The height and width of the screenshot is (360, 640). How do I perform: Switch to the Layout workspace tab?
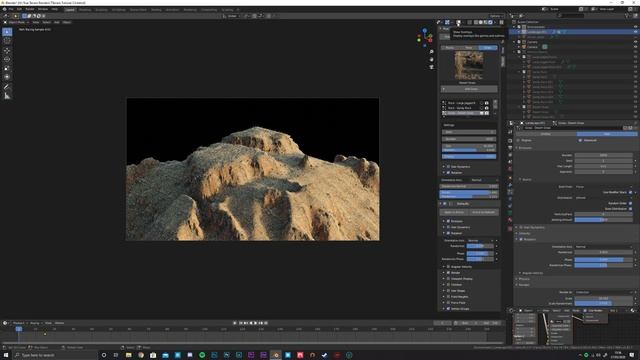click(x=70, y=9)
